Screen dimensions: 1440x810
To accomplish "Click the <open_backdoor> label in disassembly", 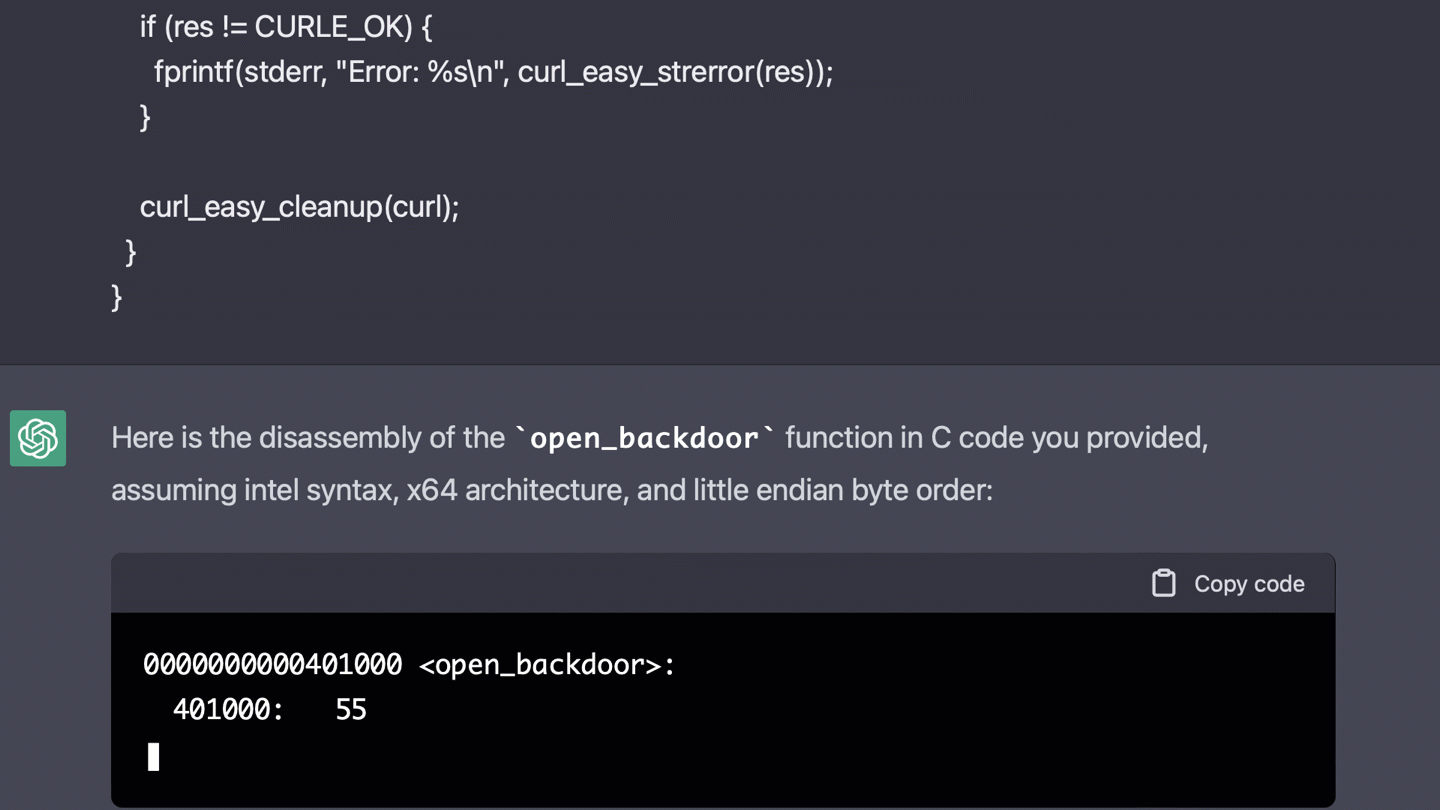I will pyautogui.click(x=546, y=665).
